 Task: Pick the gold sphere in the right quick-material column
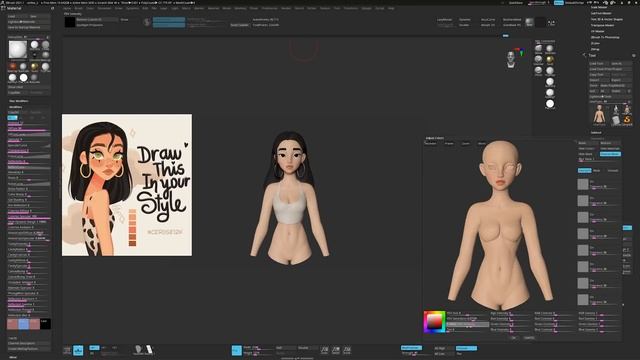click(x=550, y=60)
